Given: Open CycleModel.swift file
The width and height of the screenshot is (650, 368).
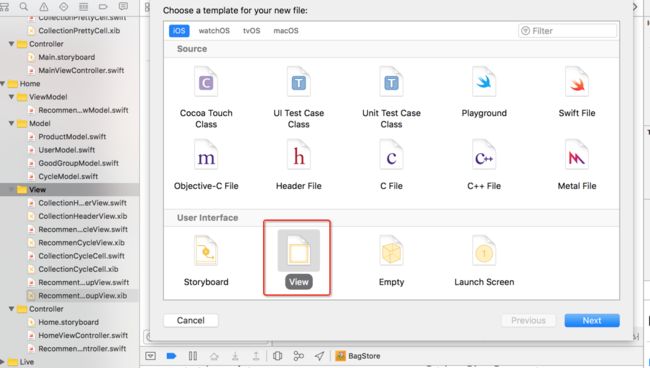Looking at the screenshot, I should tap(68, 177).
